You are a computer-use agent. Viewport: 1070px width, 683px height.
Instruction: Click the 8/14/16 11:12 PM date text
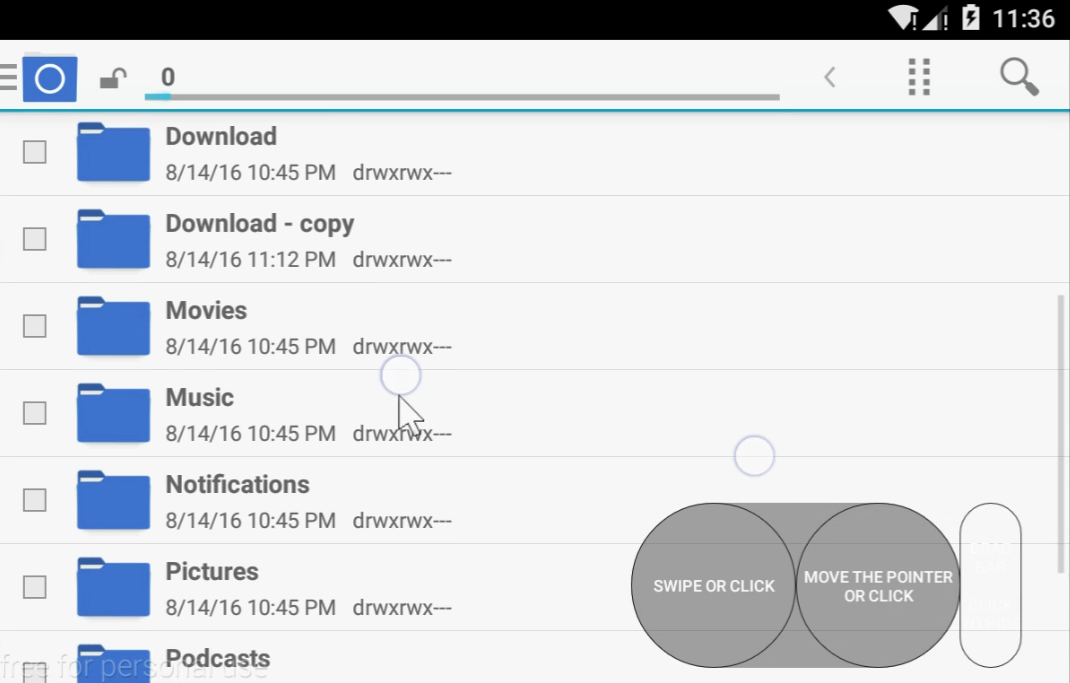(250, 259)
